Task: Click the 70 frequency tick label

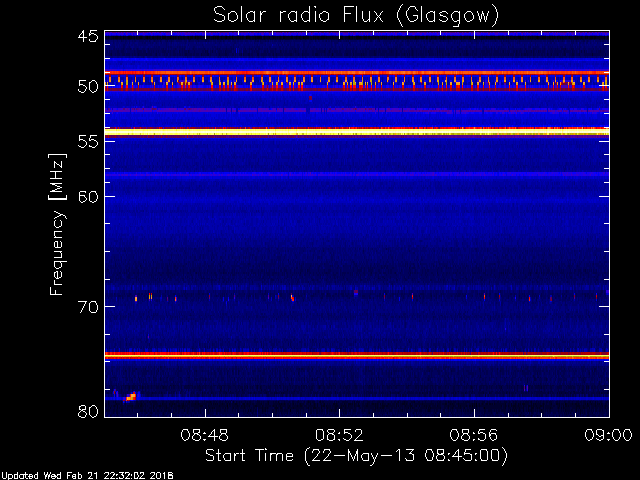Action: 88,307
